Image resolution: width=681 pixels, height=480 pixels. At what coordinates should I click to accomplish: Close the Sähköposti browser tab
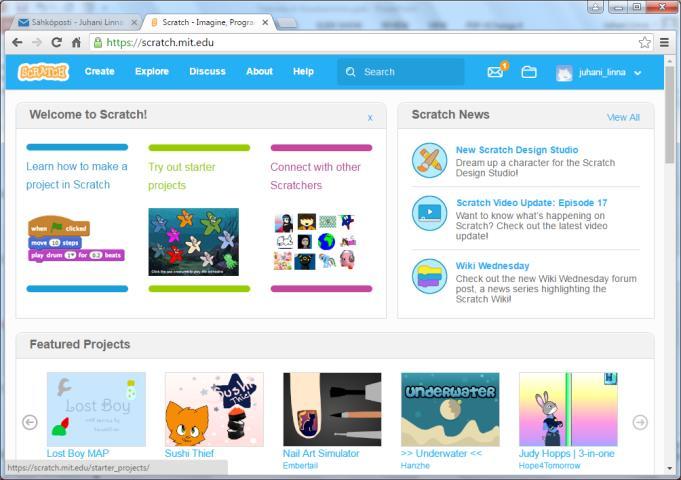[x=134, y=22]
